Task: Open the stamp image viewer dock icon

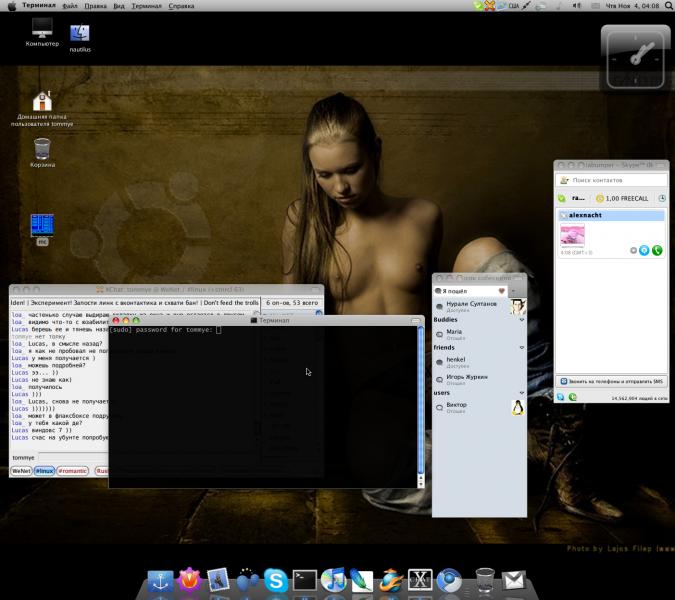Action: point(218,580)
